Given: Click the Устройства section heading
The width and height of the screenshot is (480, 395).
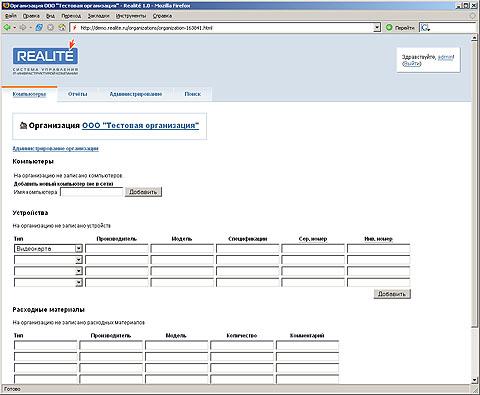Looking at the screenshot, I should (30, 213).
